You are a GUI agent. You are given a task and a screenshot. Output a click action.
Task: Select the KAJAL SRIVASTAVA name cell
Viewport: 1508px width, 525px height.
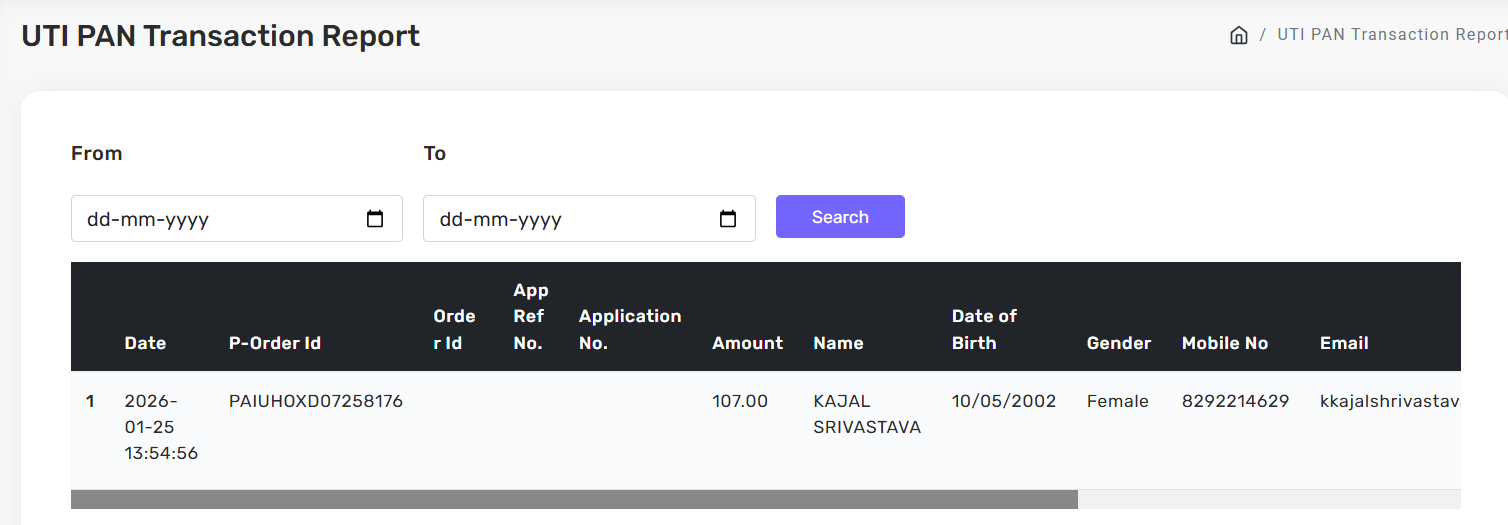[867, 414]
